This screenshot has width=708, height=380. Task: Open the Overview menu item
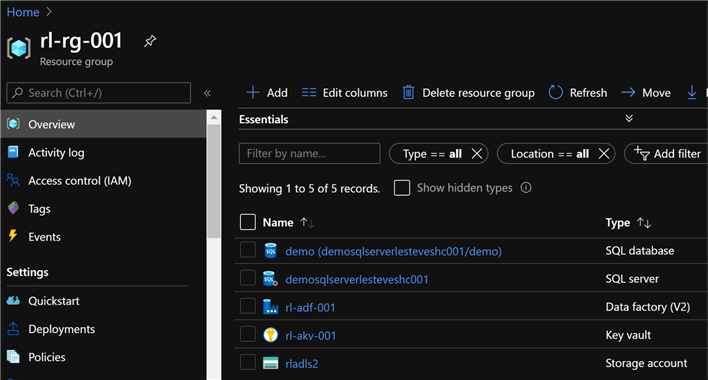[103, 124]
